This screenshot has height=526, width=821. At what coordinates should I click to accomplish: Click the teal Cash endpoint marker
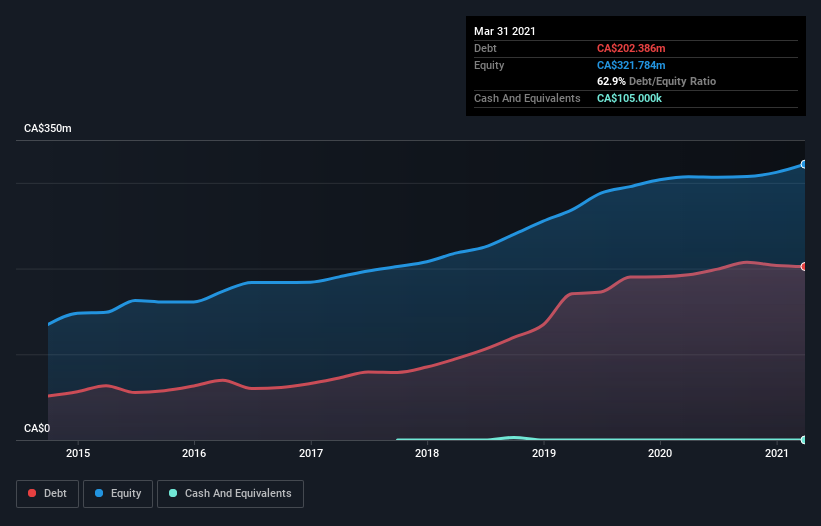(803, 440)
